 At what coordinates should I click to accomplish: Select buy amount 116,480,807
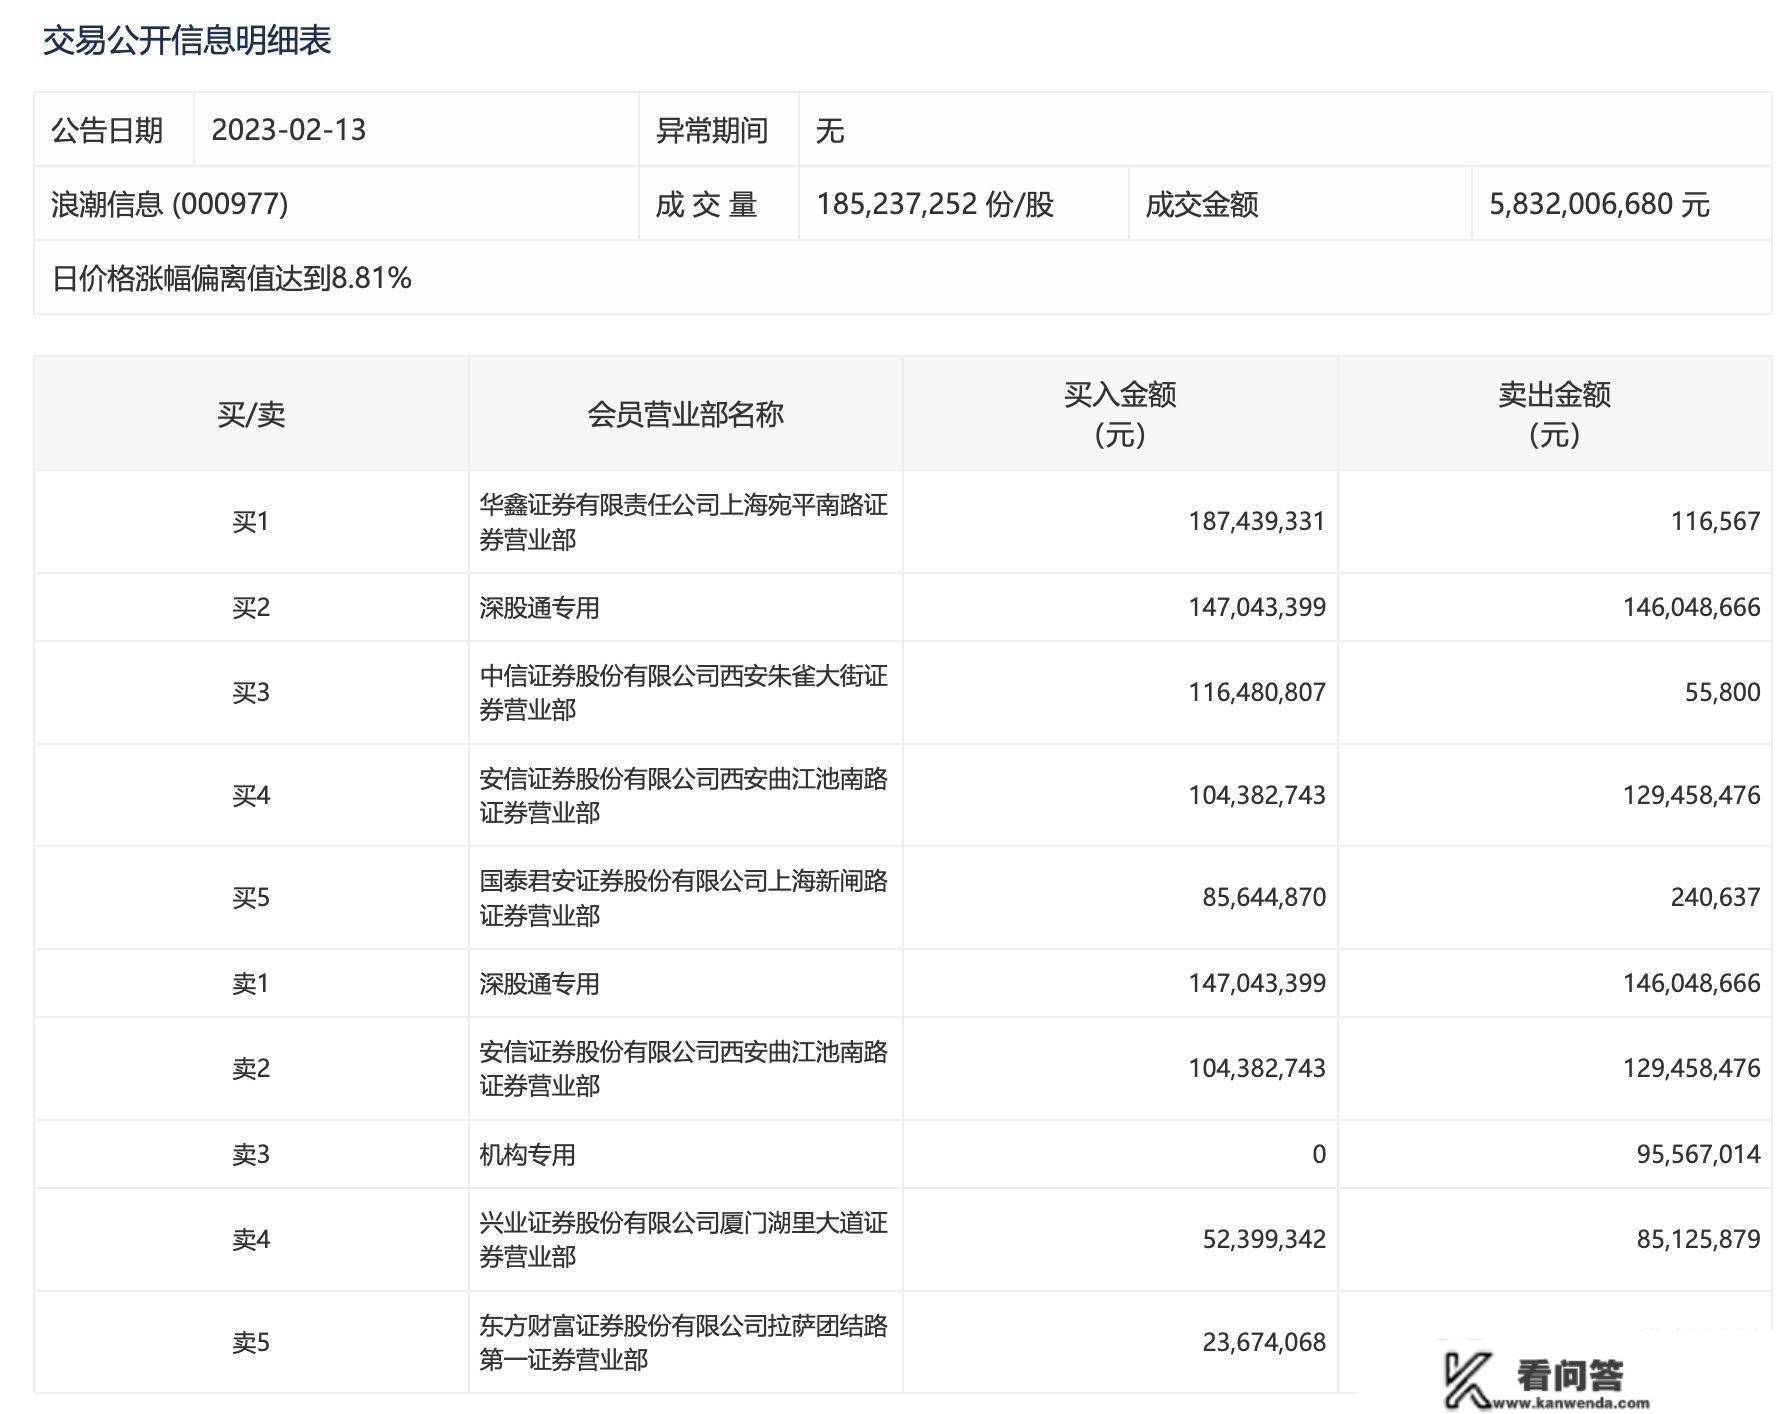tap(1257, 692)
